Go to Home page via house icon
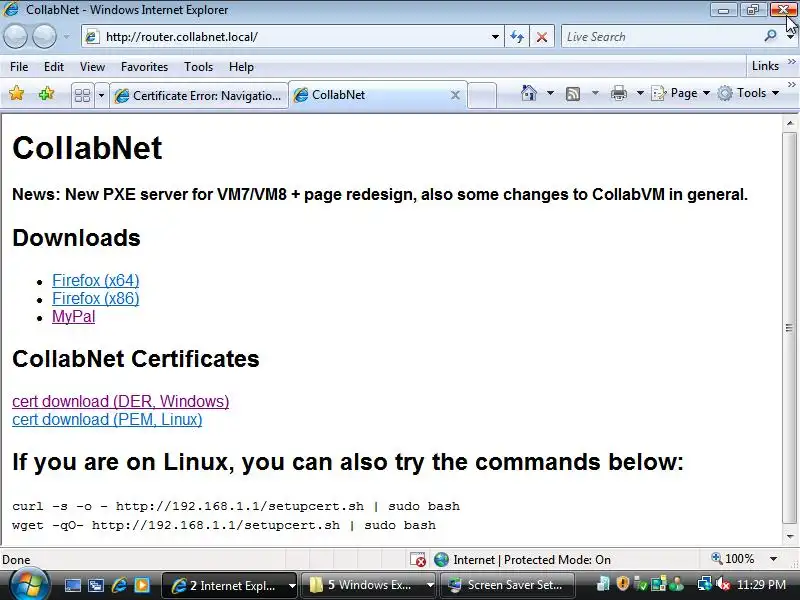Screen dimensions: 800x600 [x=529, y=93]
